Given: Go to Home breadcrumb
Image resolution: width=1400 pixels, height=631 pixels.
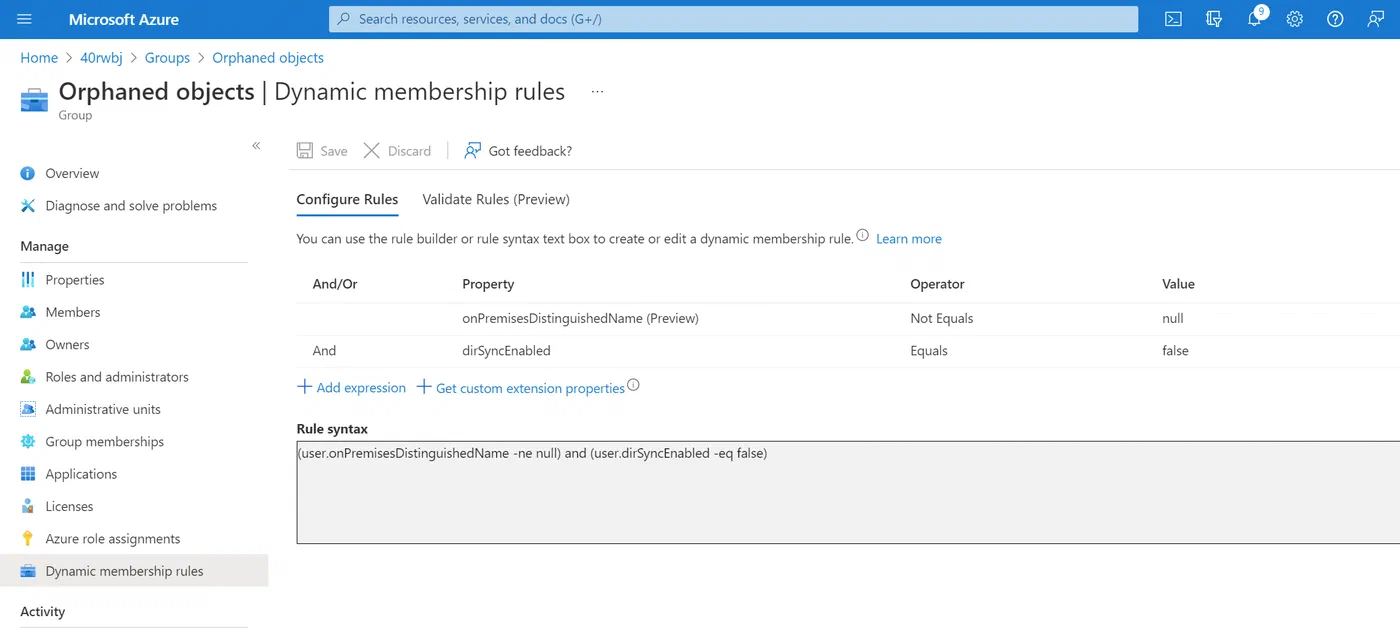Looking at the screenshot, I should [x=39, y=58].
